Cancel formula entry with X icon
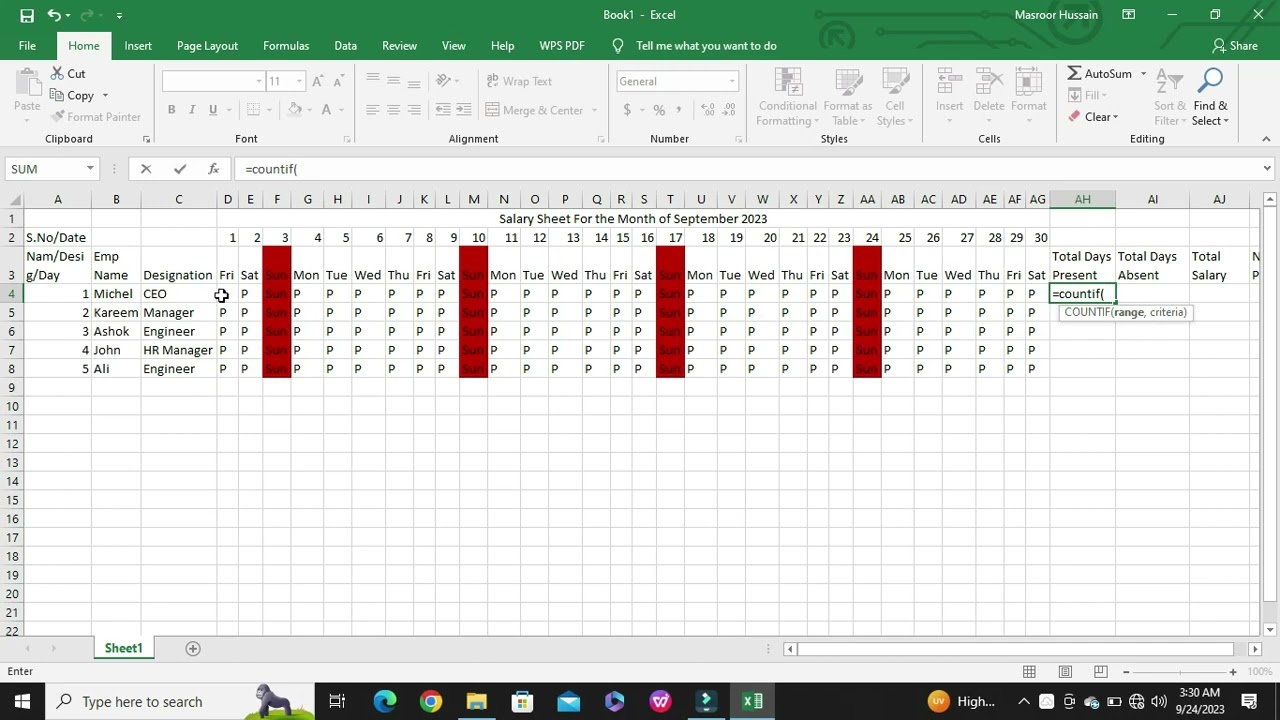Viewport: 1280px width, 720px height. [x=146, y=169]
